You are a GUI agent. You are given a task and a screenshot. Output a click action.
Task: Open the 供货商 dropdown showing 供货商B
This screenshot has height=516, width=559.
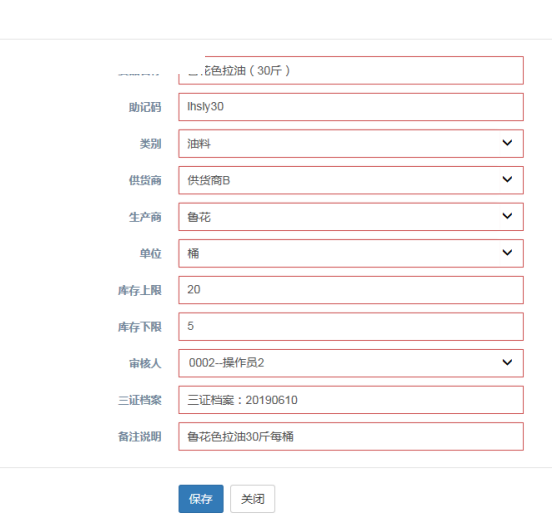351,180
